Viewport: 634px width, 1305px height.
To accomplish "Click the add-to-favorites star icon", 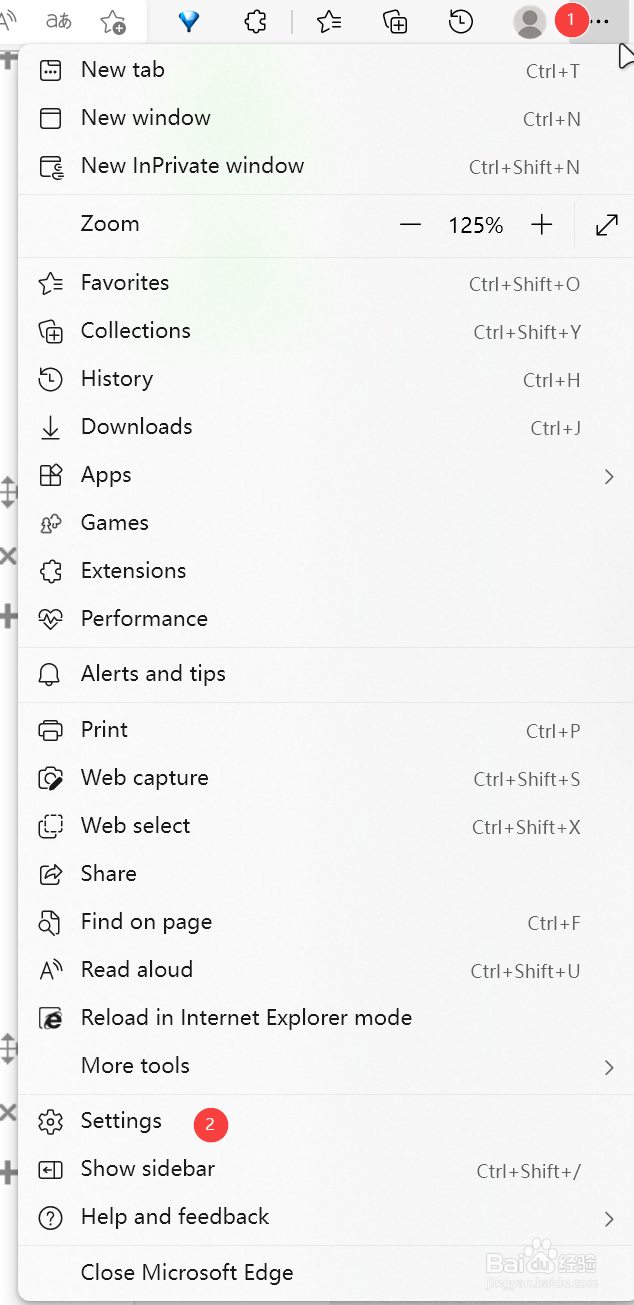I will 114,21.
